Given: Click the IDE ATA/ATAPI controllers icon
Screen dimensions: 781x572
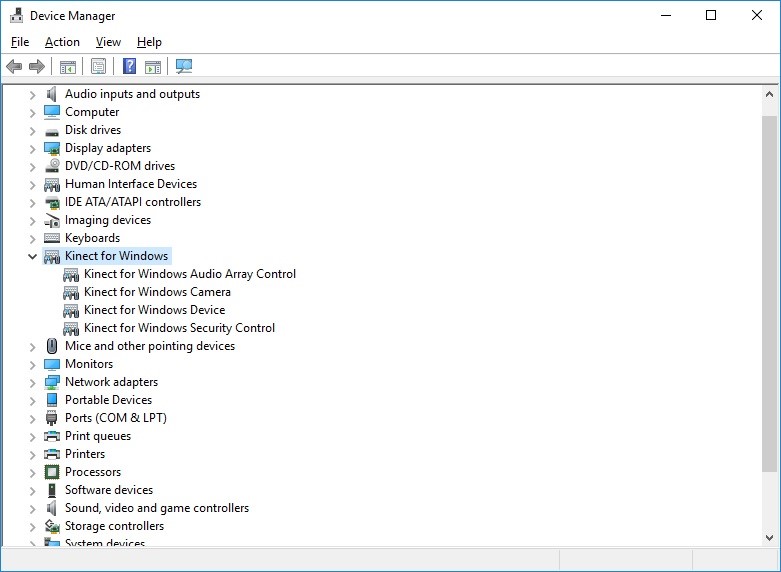Looking at the screenshot, I should 52,202.
